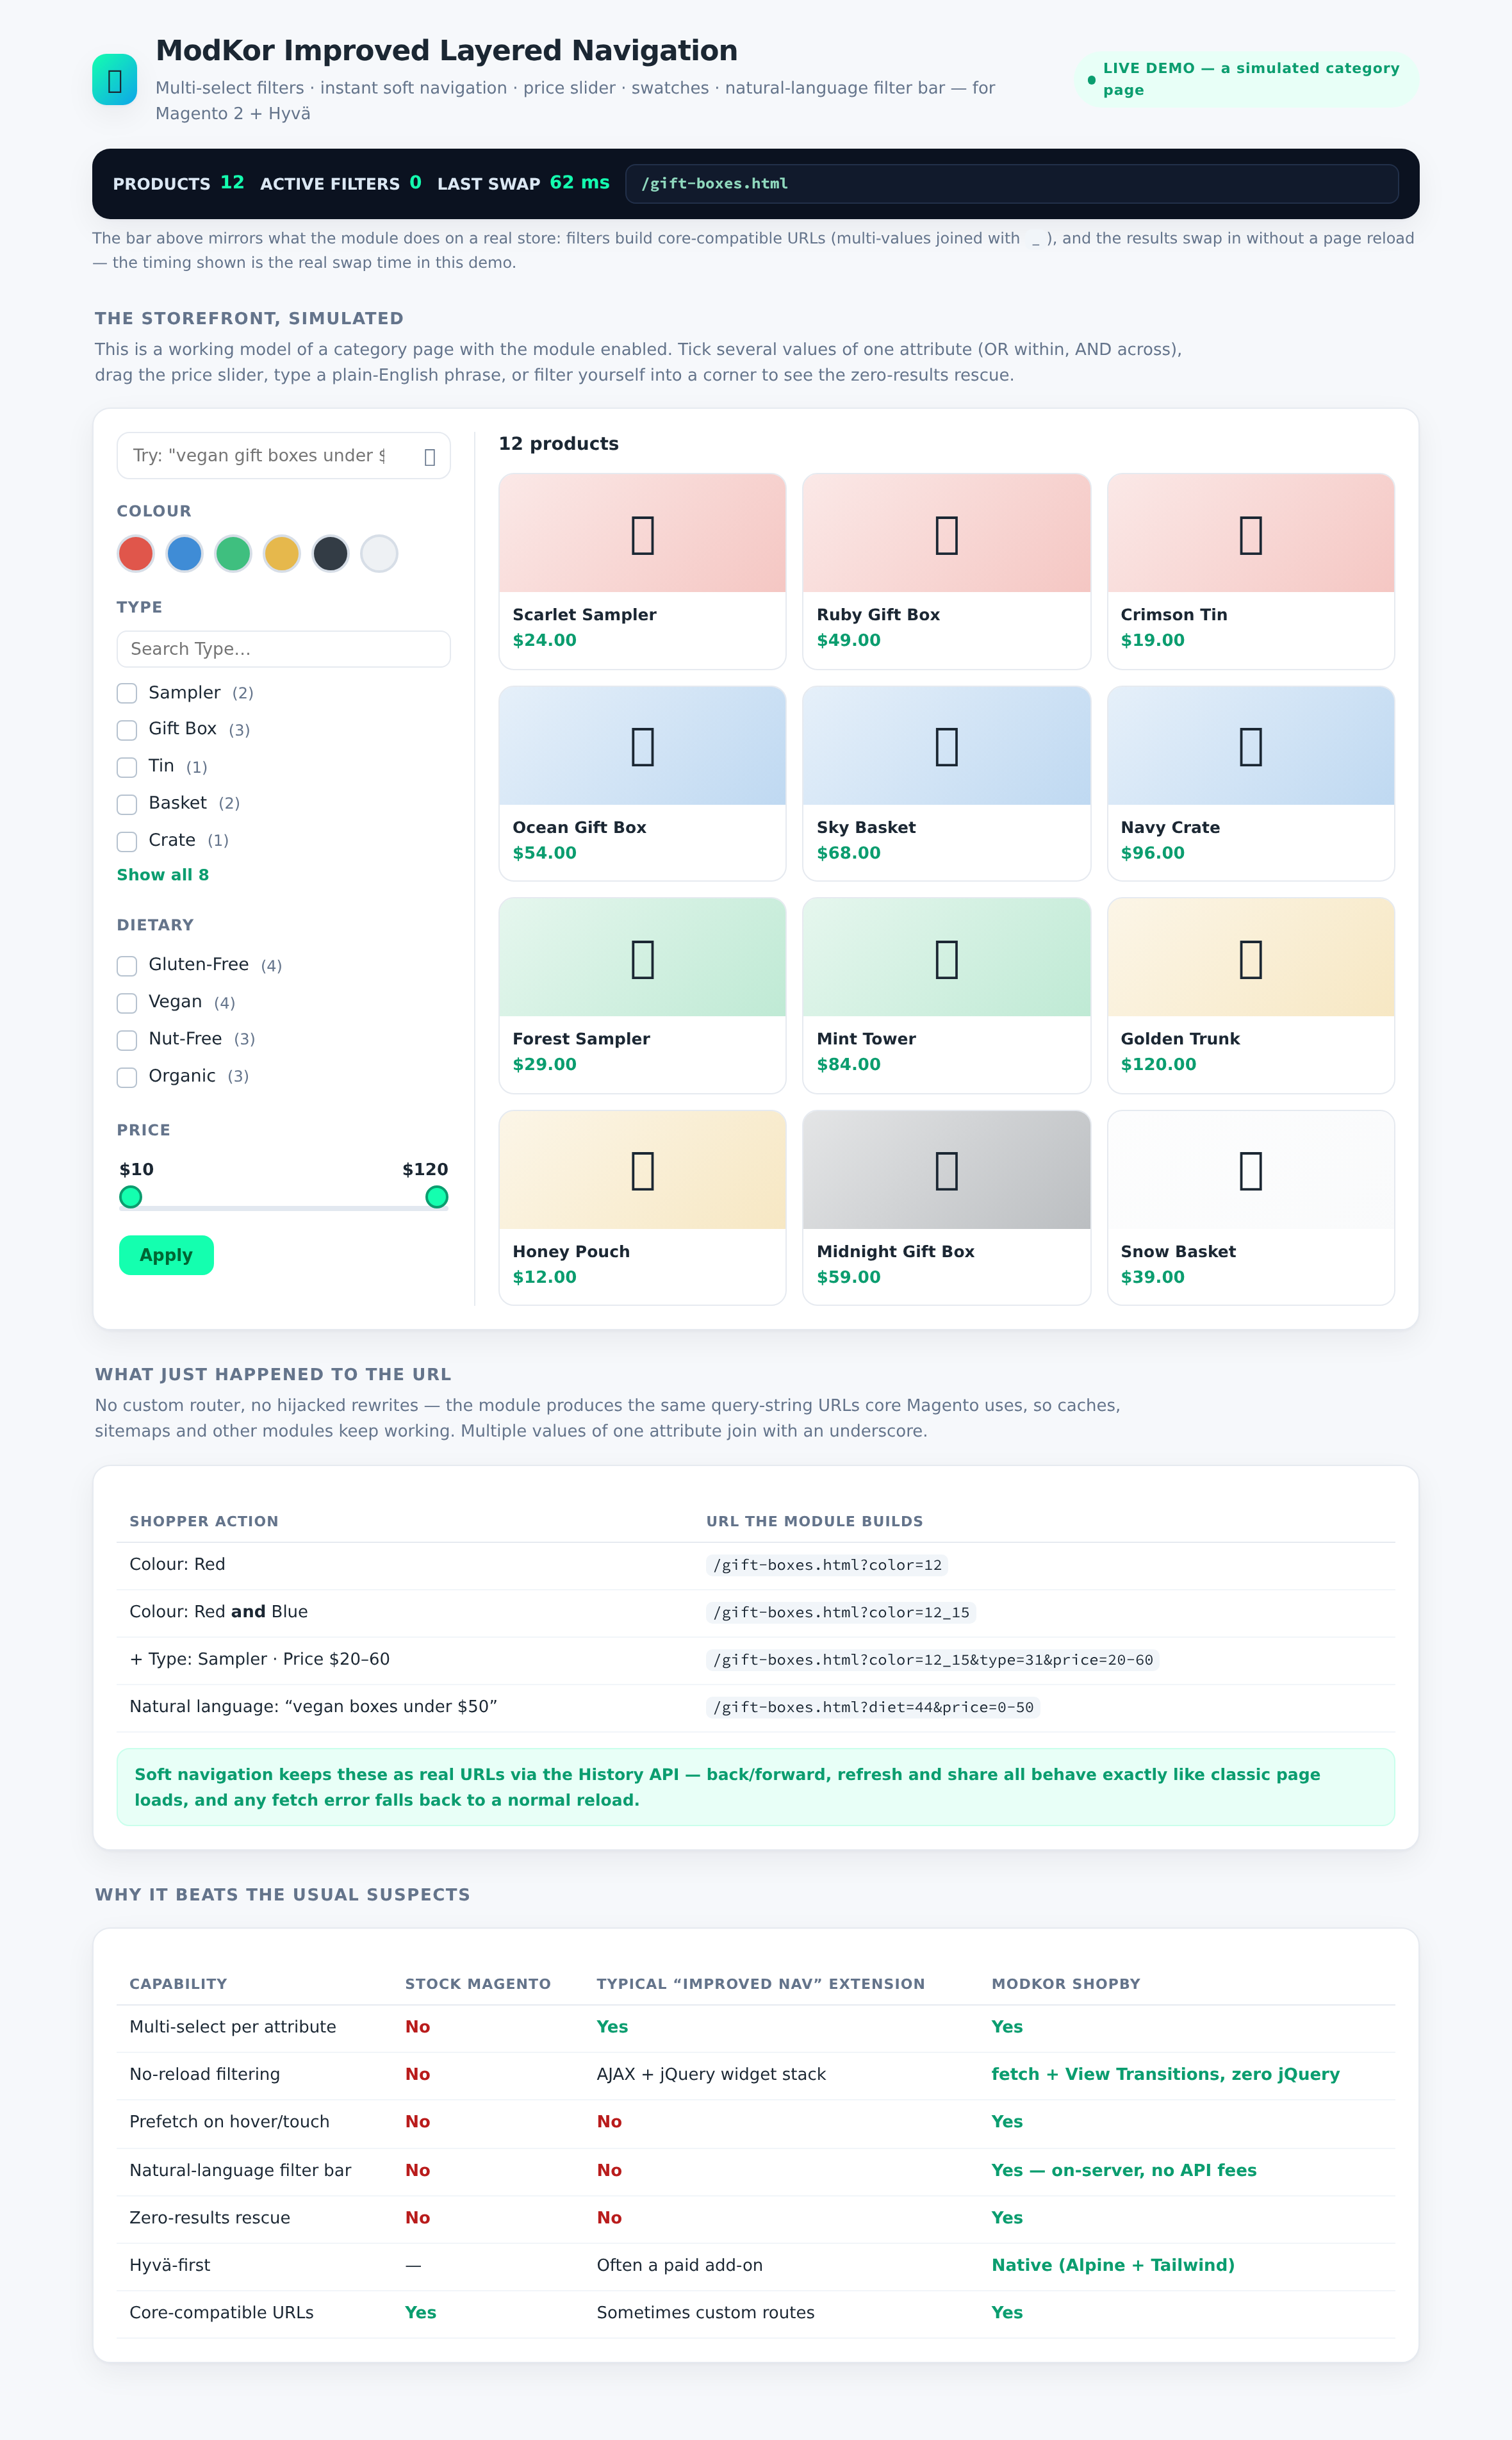Image resolution: width=1512 pixels, height=2440 pixels.
Task: Focus the Search Type field
Action: (x=283, y=649)
